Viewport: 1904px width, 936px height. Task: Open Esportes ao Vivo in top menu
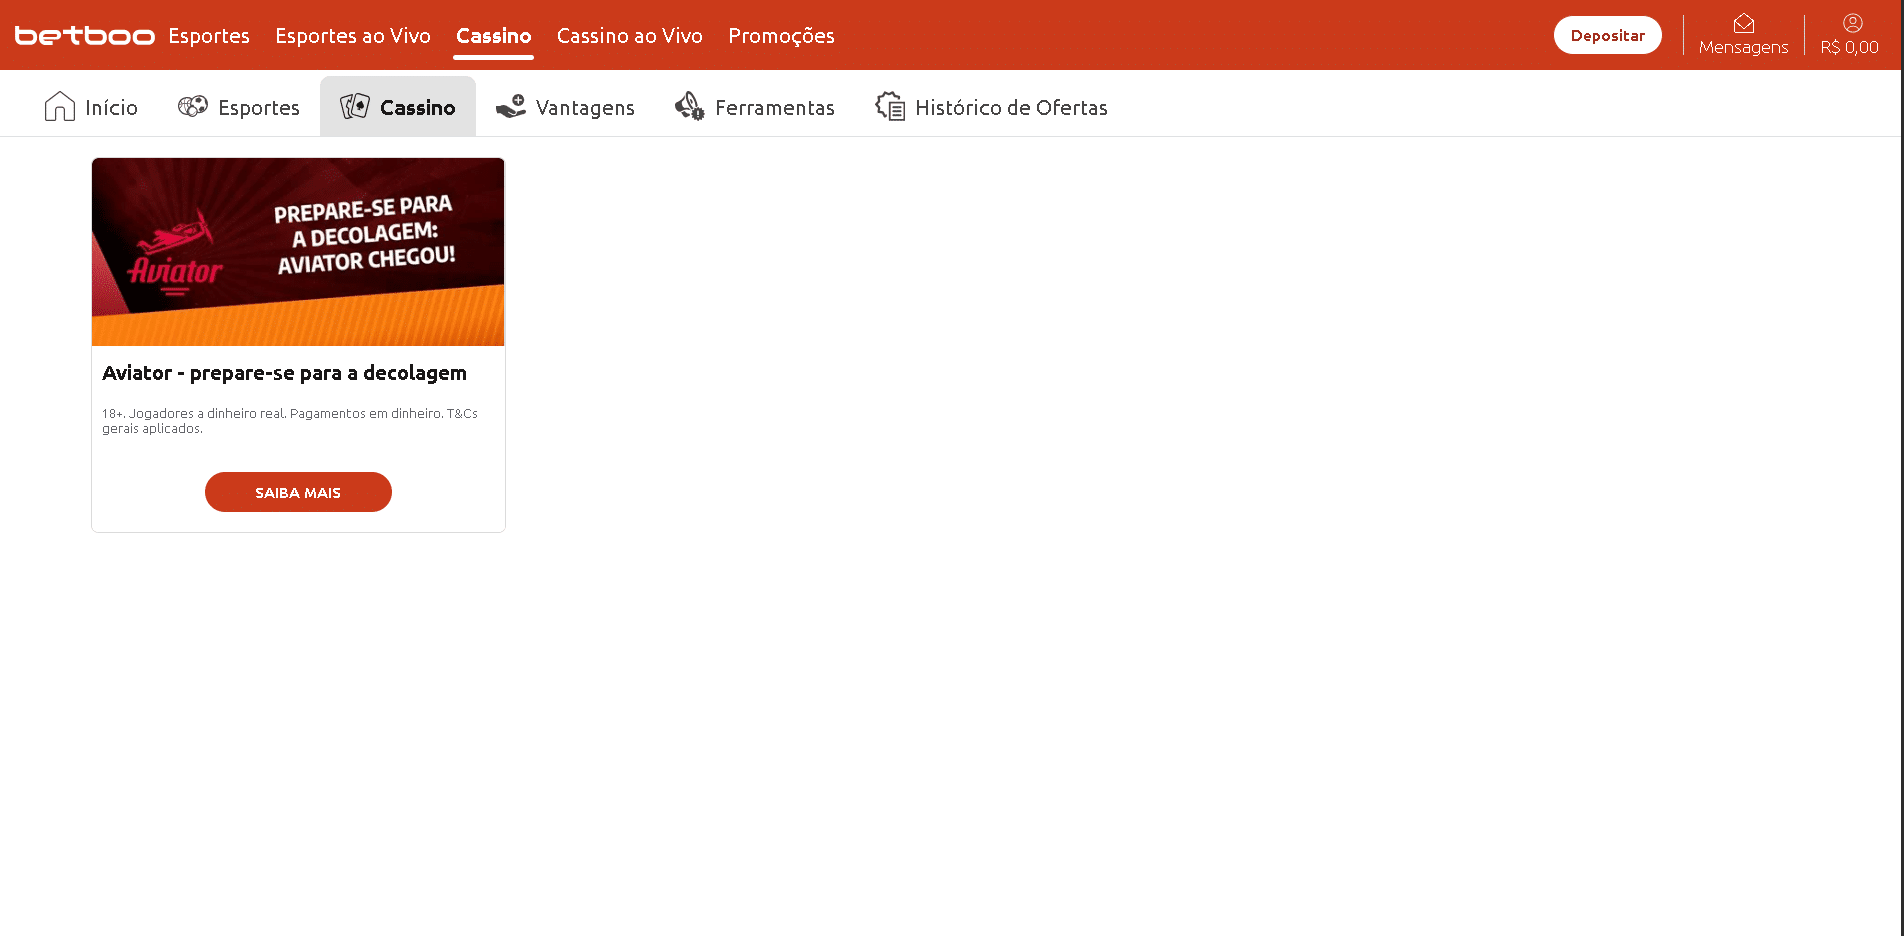pos(353,36)
